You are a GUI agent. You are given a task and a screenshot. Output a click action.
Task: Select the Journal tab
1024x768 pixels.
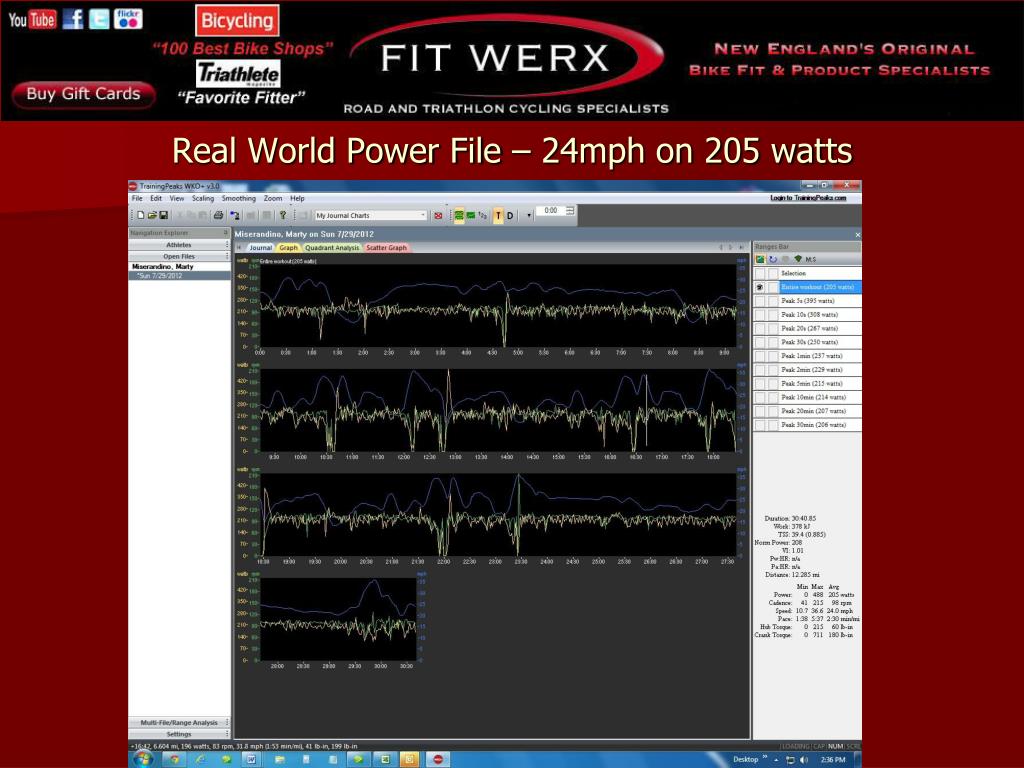(x=260, y=248)
